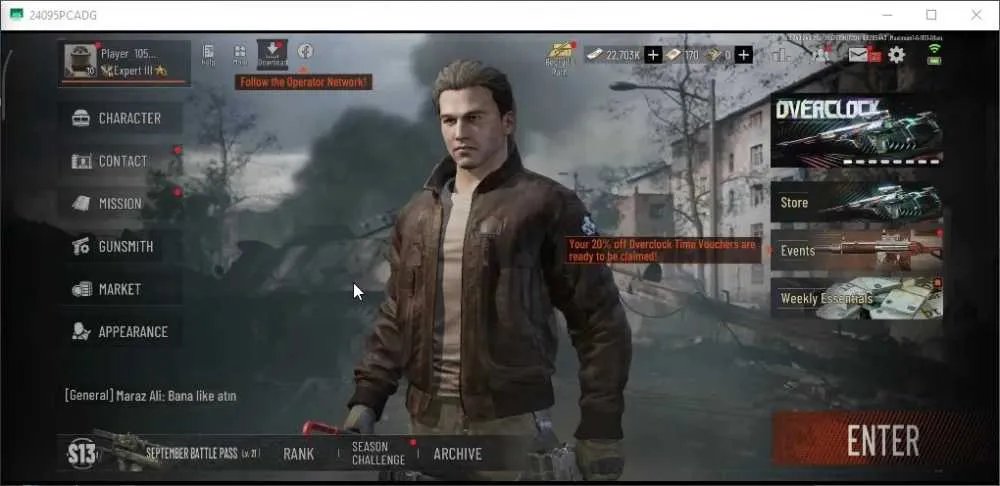Viewport: 1000px width, 486px height.
Task: Click the Expert III rank label
Action: [134, 71]
